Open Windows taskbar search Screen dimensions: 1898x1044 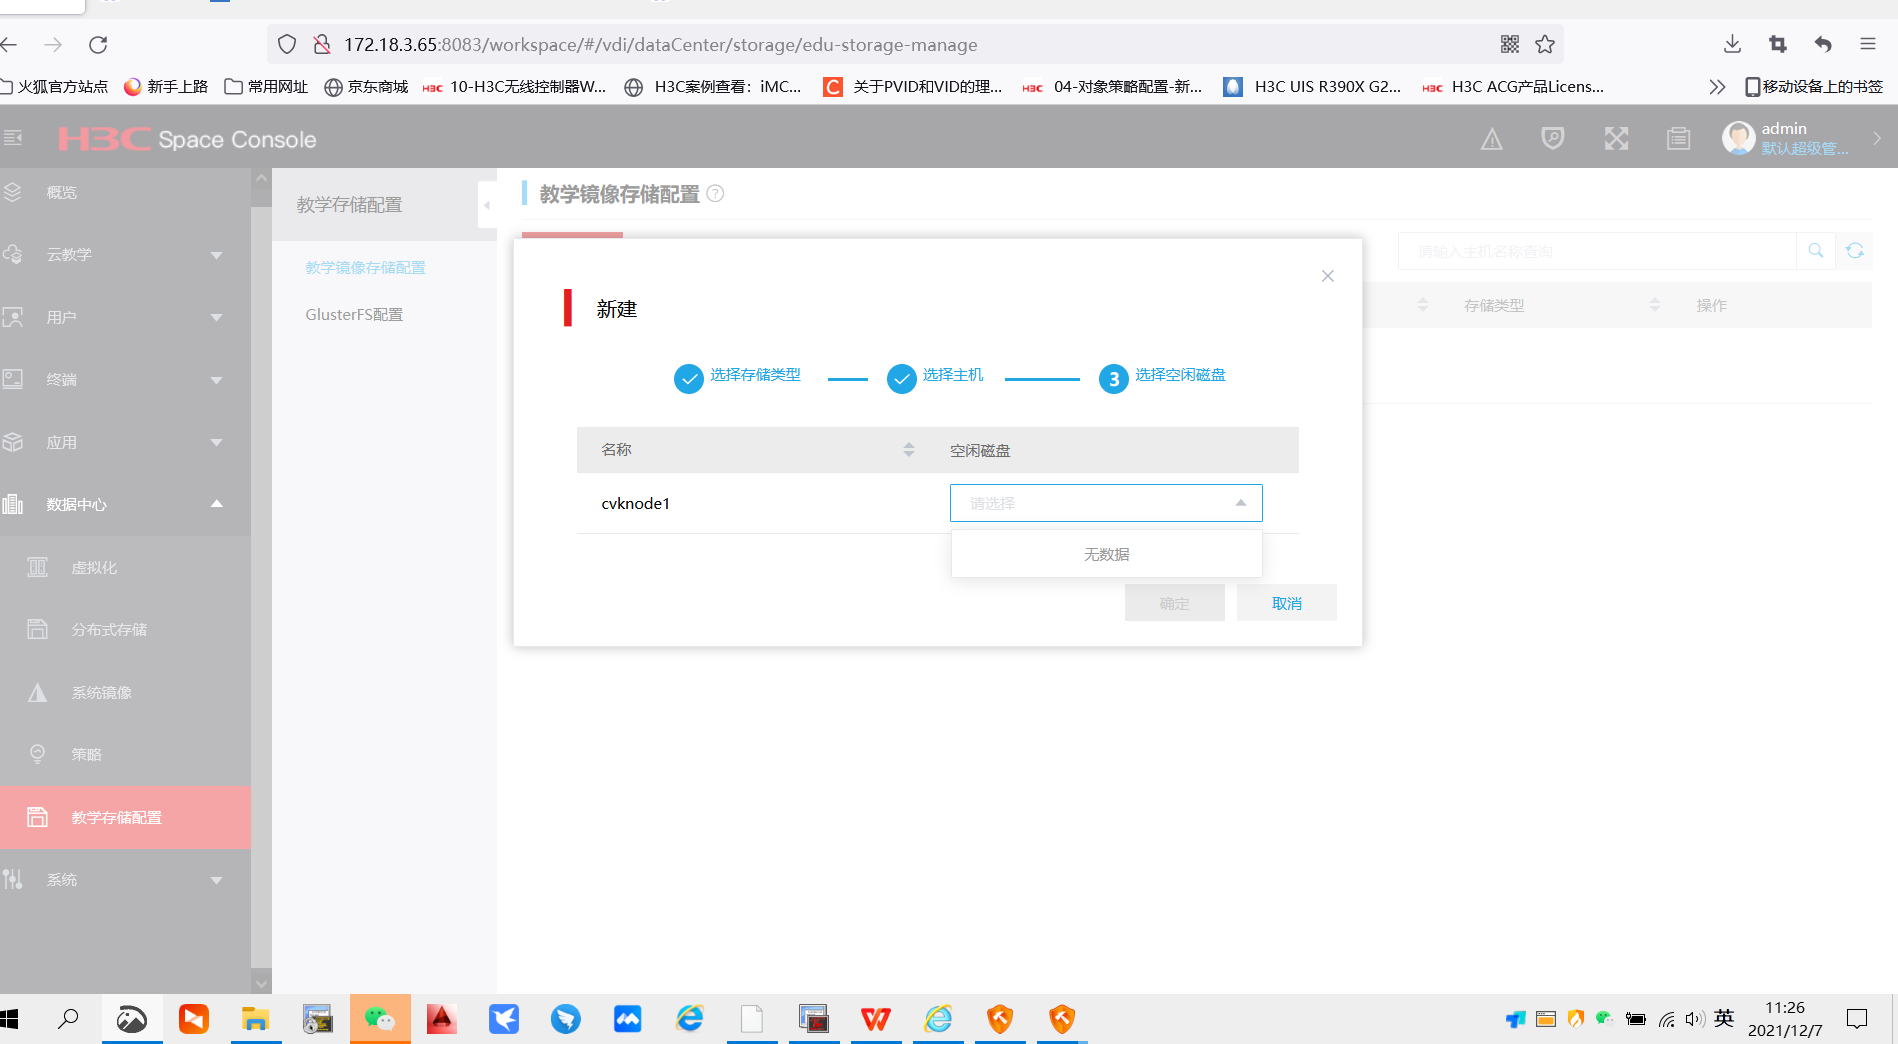click(x=68, y=1019)
